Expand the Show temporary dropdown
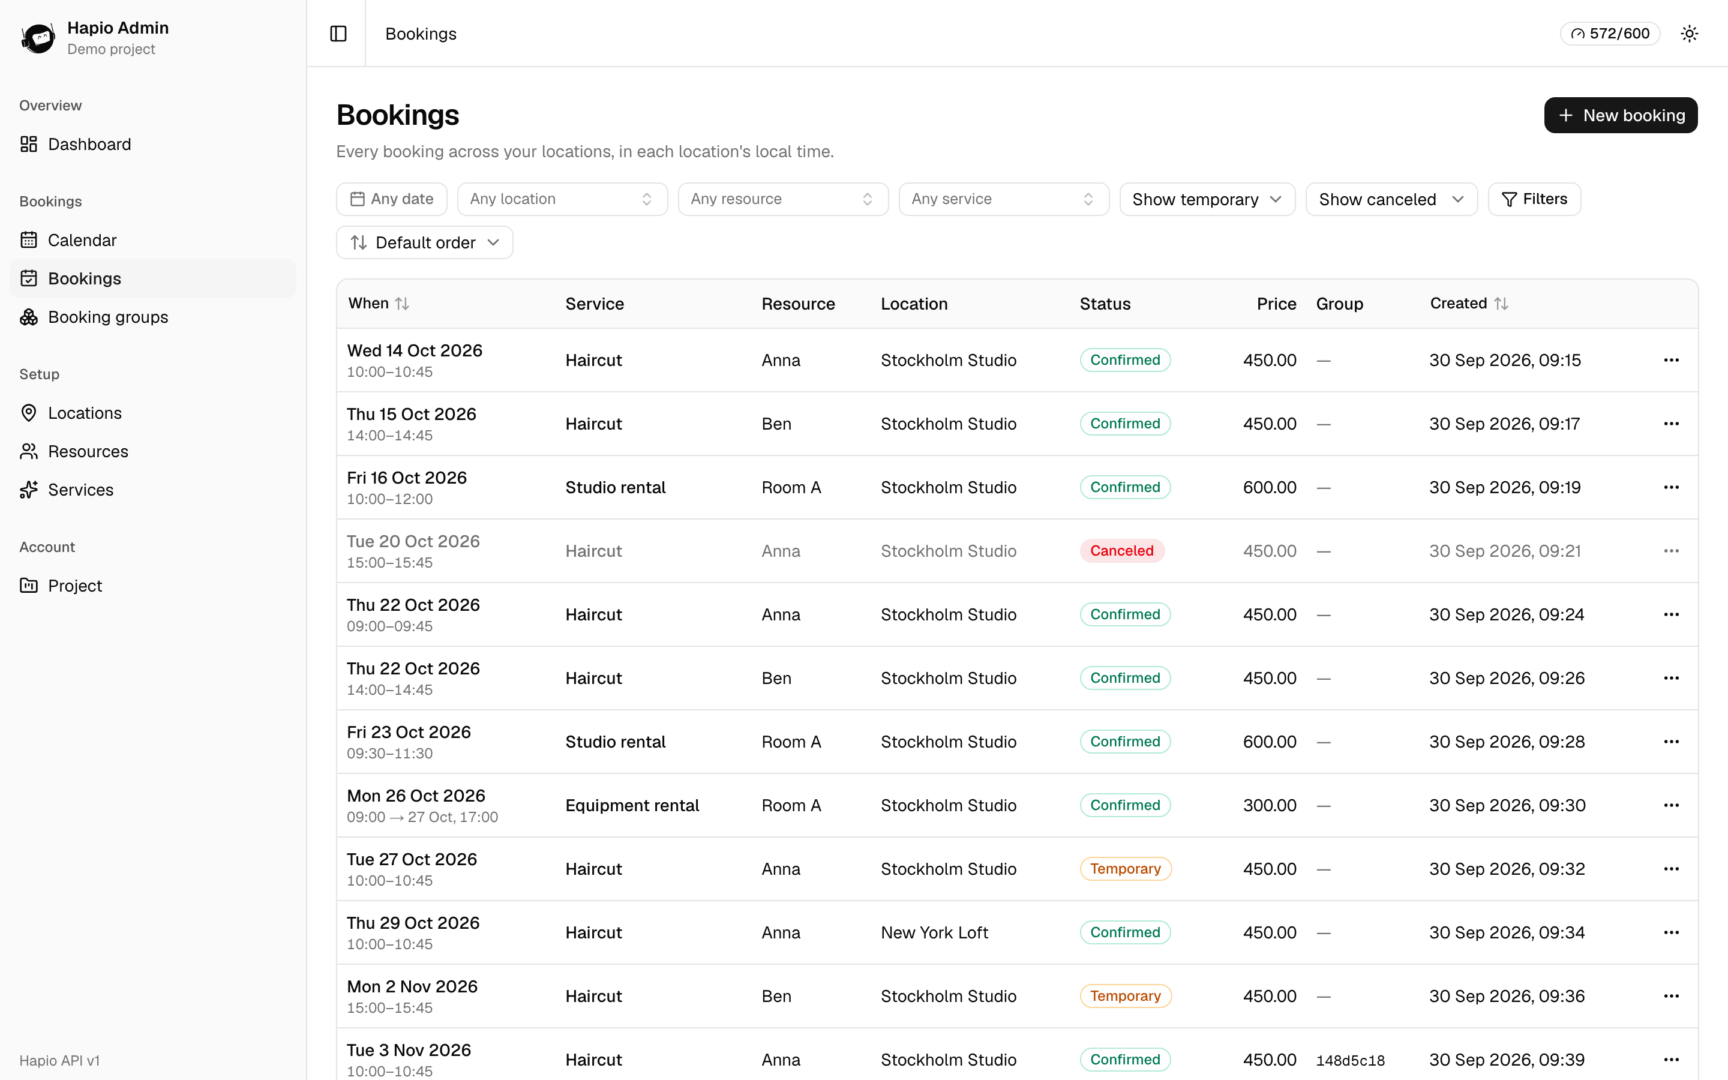Screen dimensions: 1728x1080 [1207, 199]
